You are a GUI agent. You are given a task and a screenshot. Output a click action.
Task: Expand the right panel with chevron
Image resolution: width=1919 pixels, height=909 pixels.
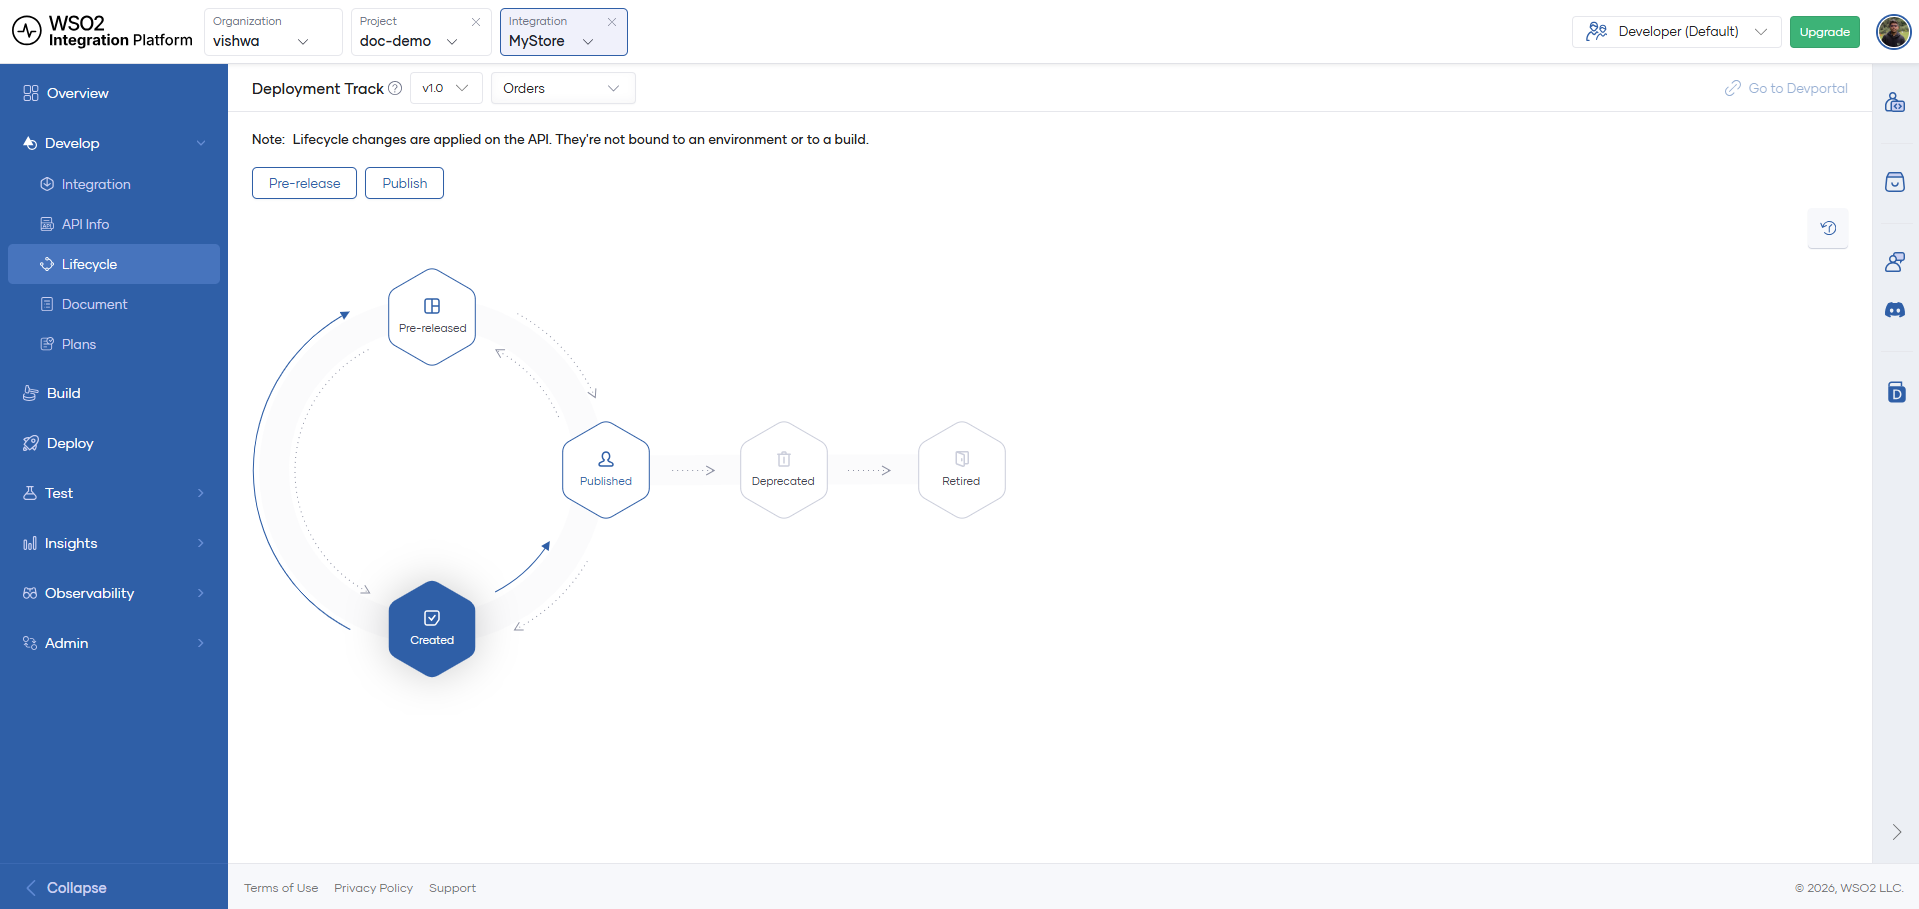click(1896, 832)
